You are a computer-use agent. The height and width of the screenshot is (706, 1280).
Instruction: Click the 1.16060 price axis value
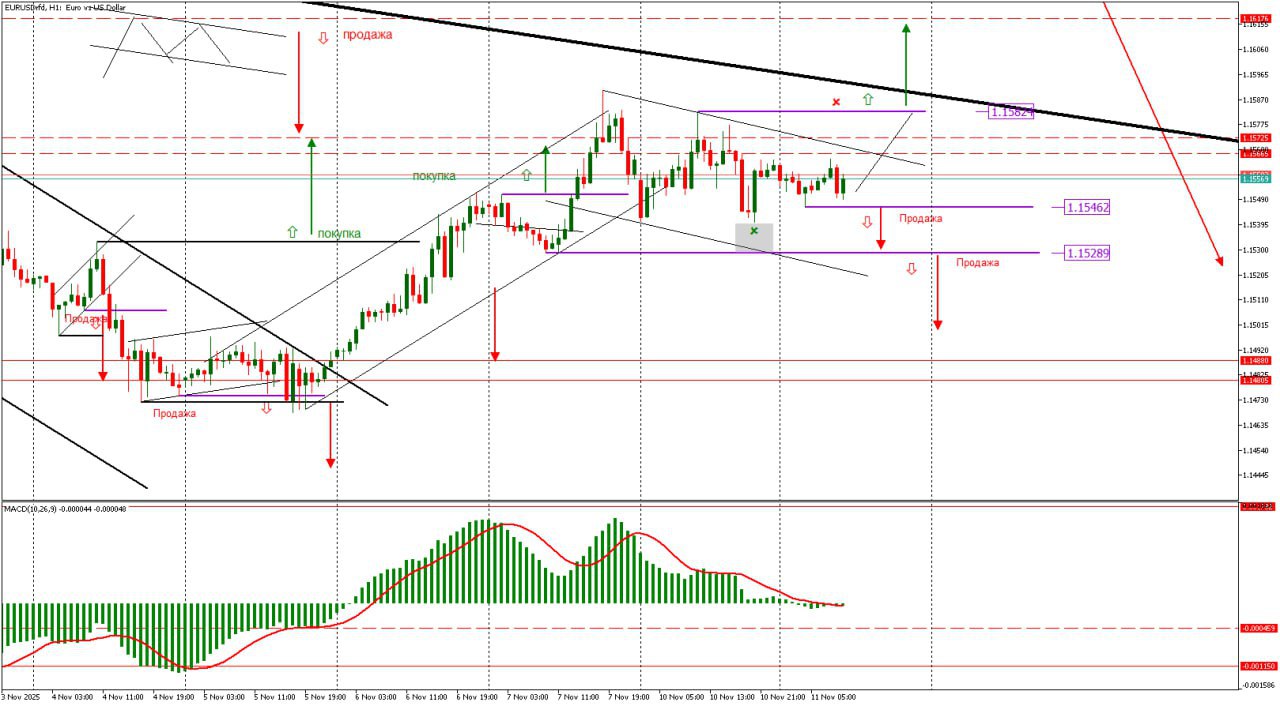click(1255, 49)
